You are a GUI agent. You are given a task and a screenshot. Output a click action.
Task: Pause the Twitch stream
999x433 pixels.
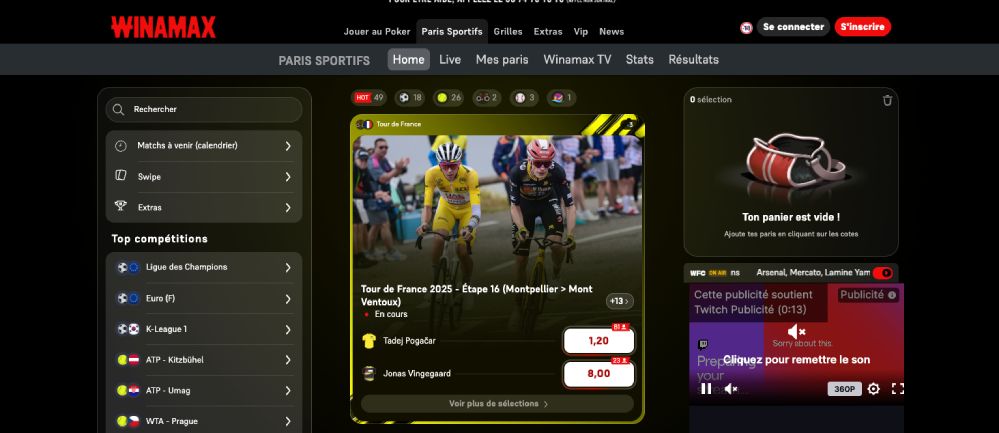[706, 388]
